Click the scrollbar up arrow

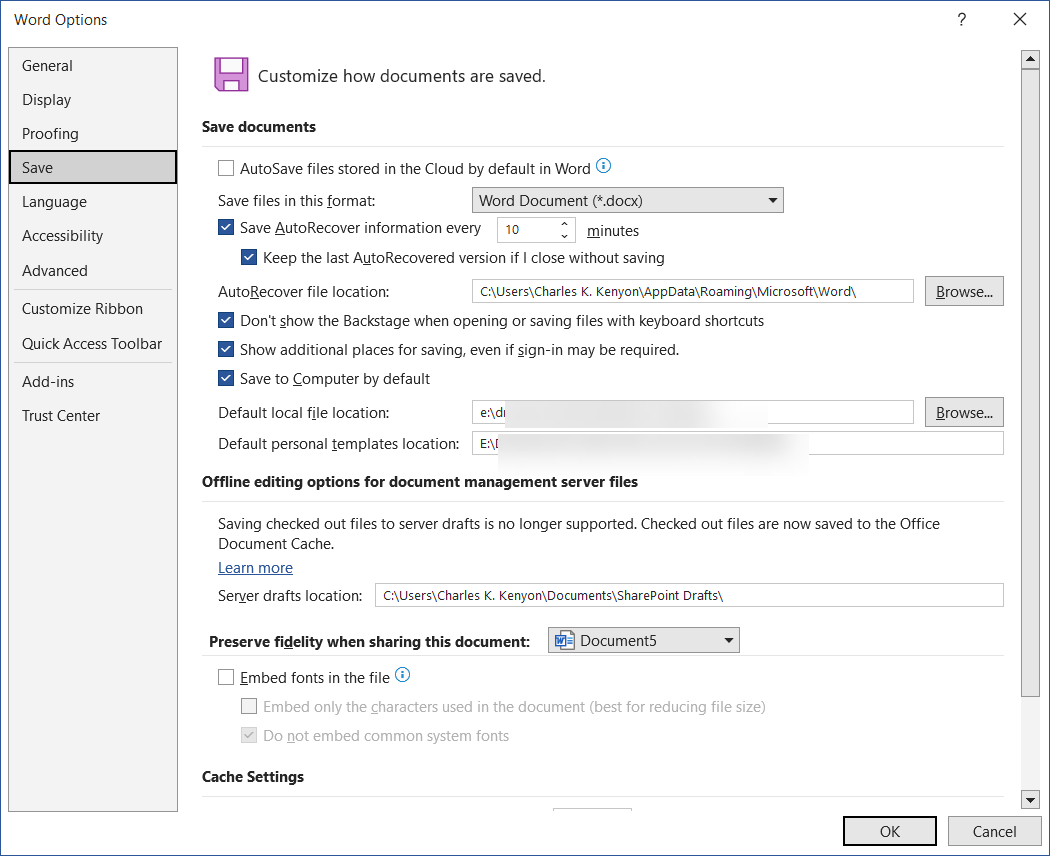point(1031,58)
